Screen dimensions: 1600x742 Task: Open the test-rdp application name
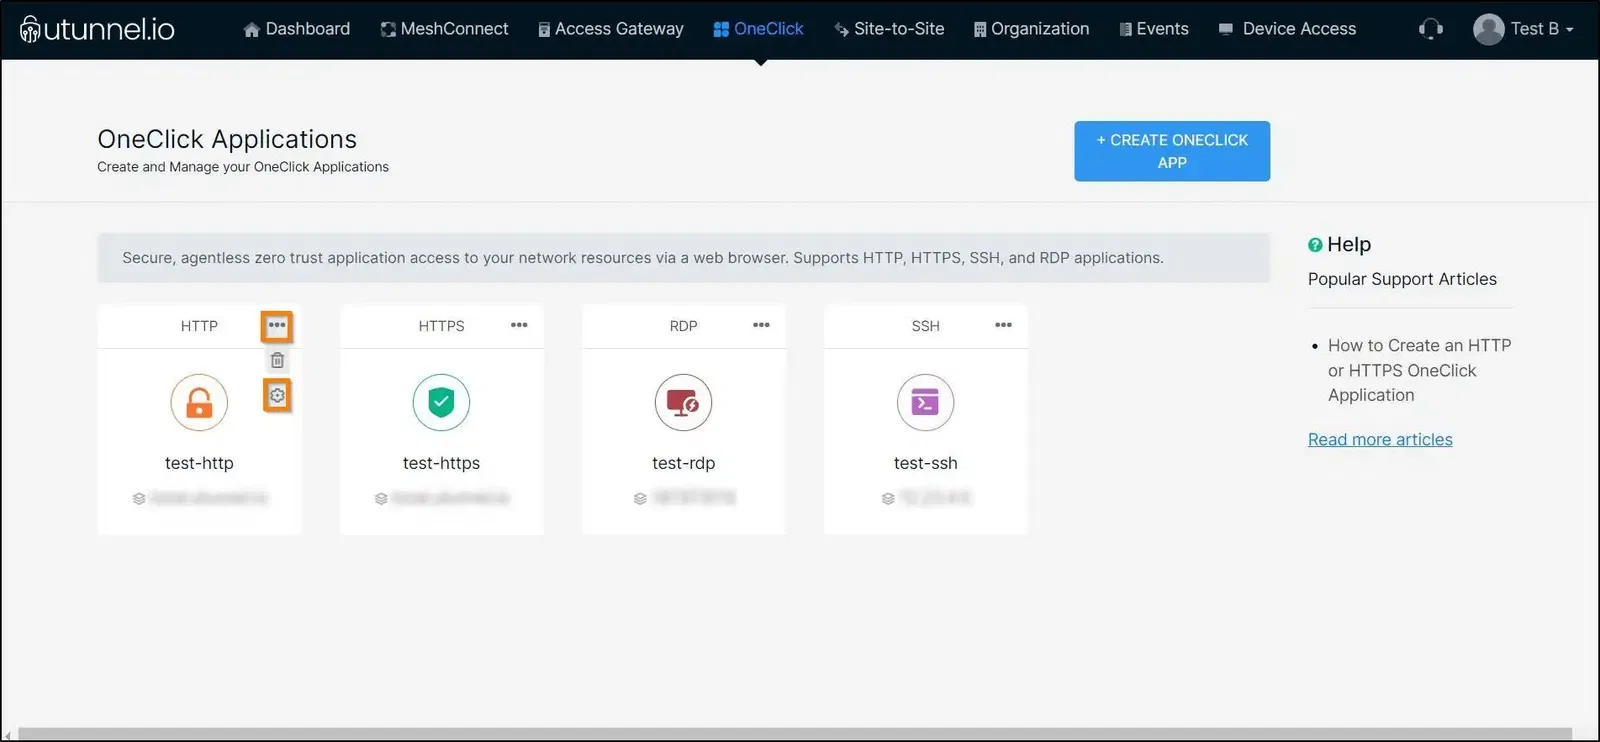click(683, 463)
